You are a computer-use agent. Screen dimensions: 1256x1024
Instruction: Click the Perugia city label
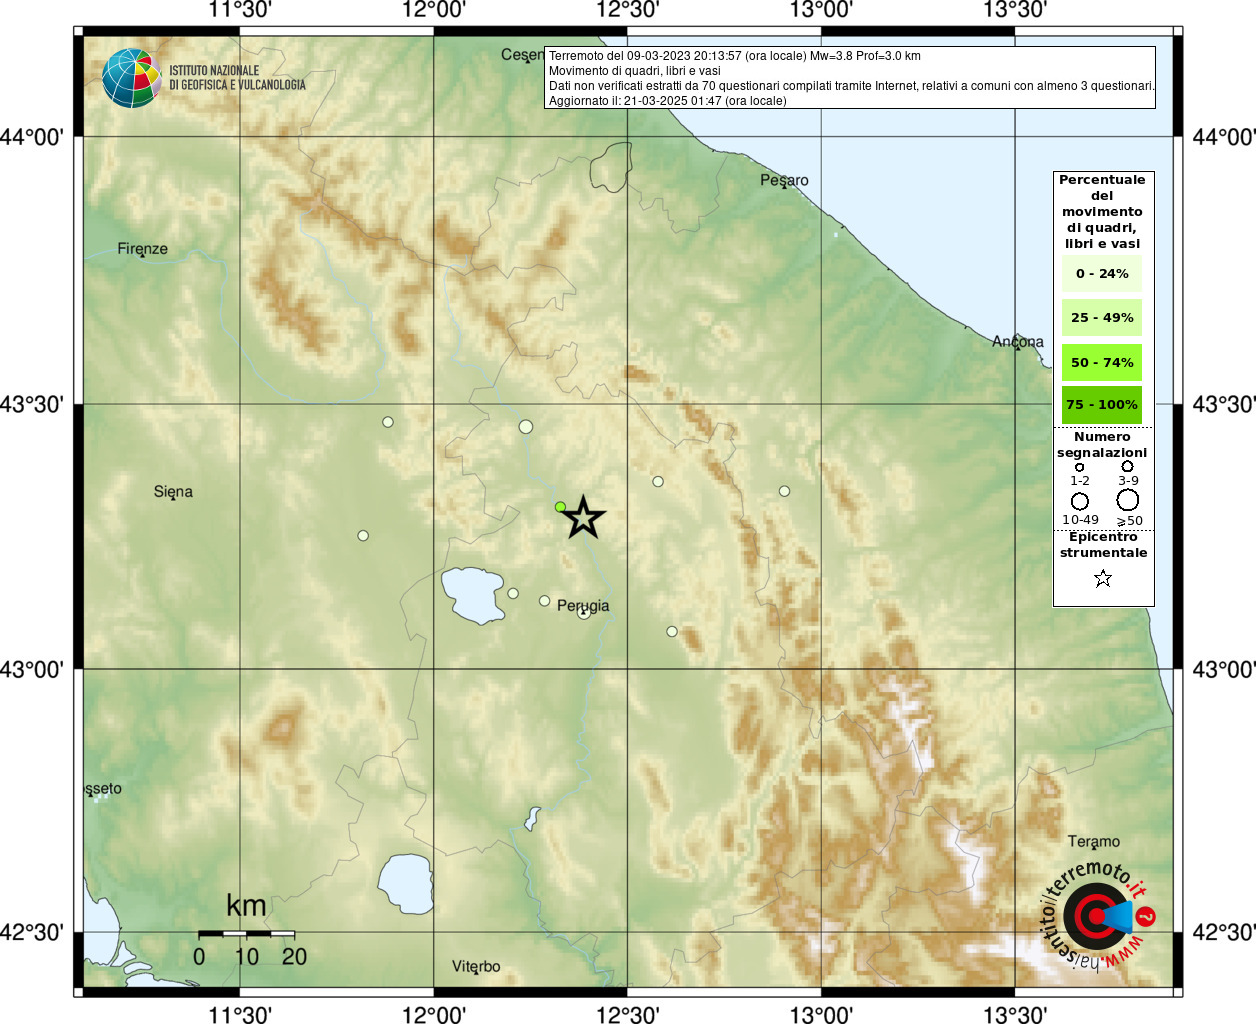(583, 606)
